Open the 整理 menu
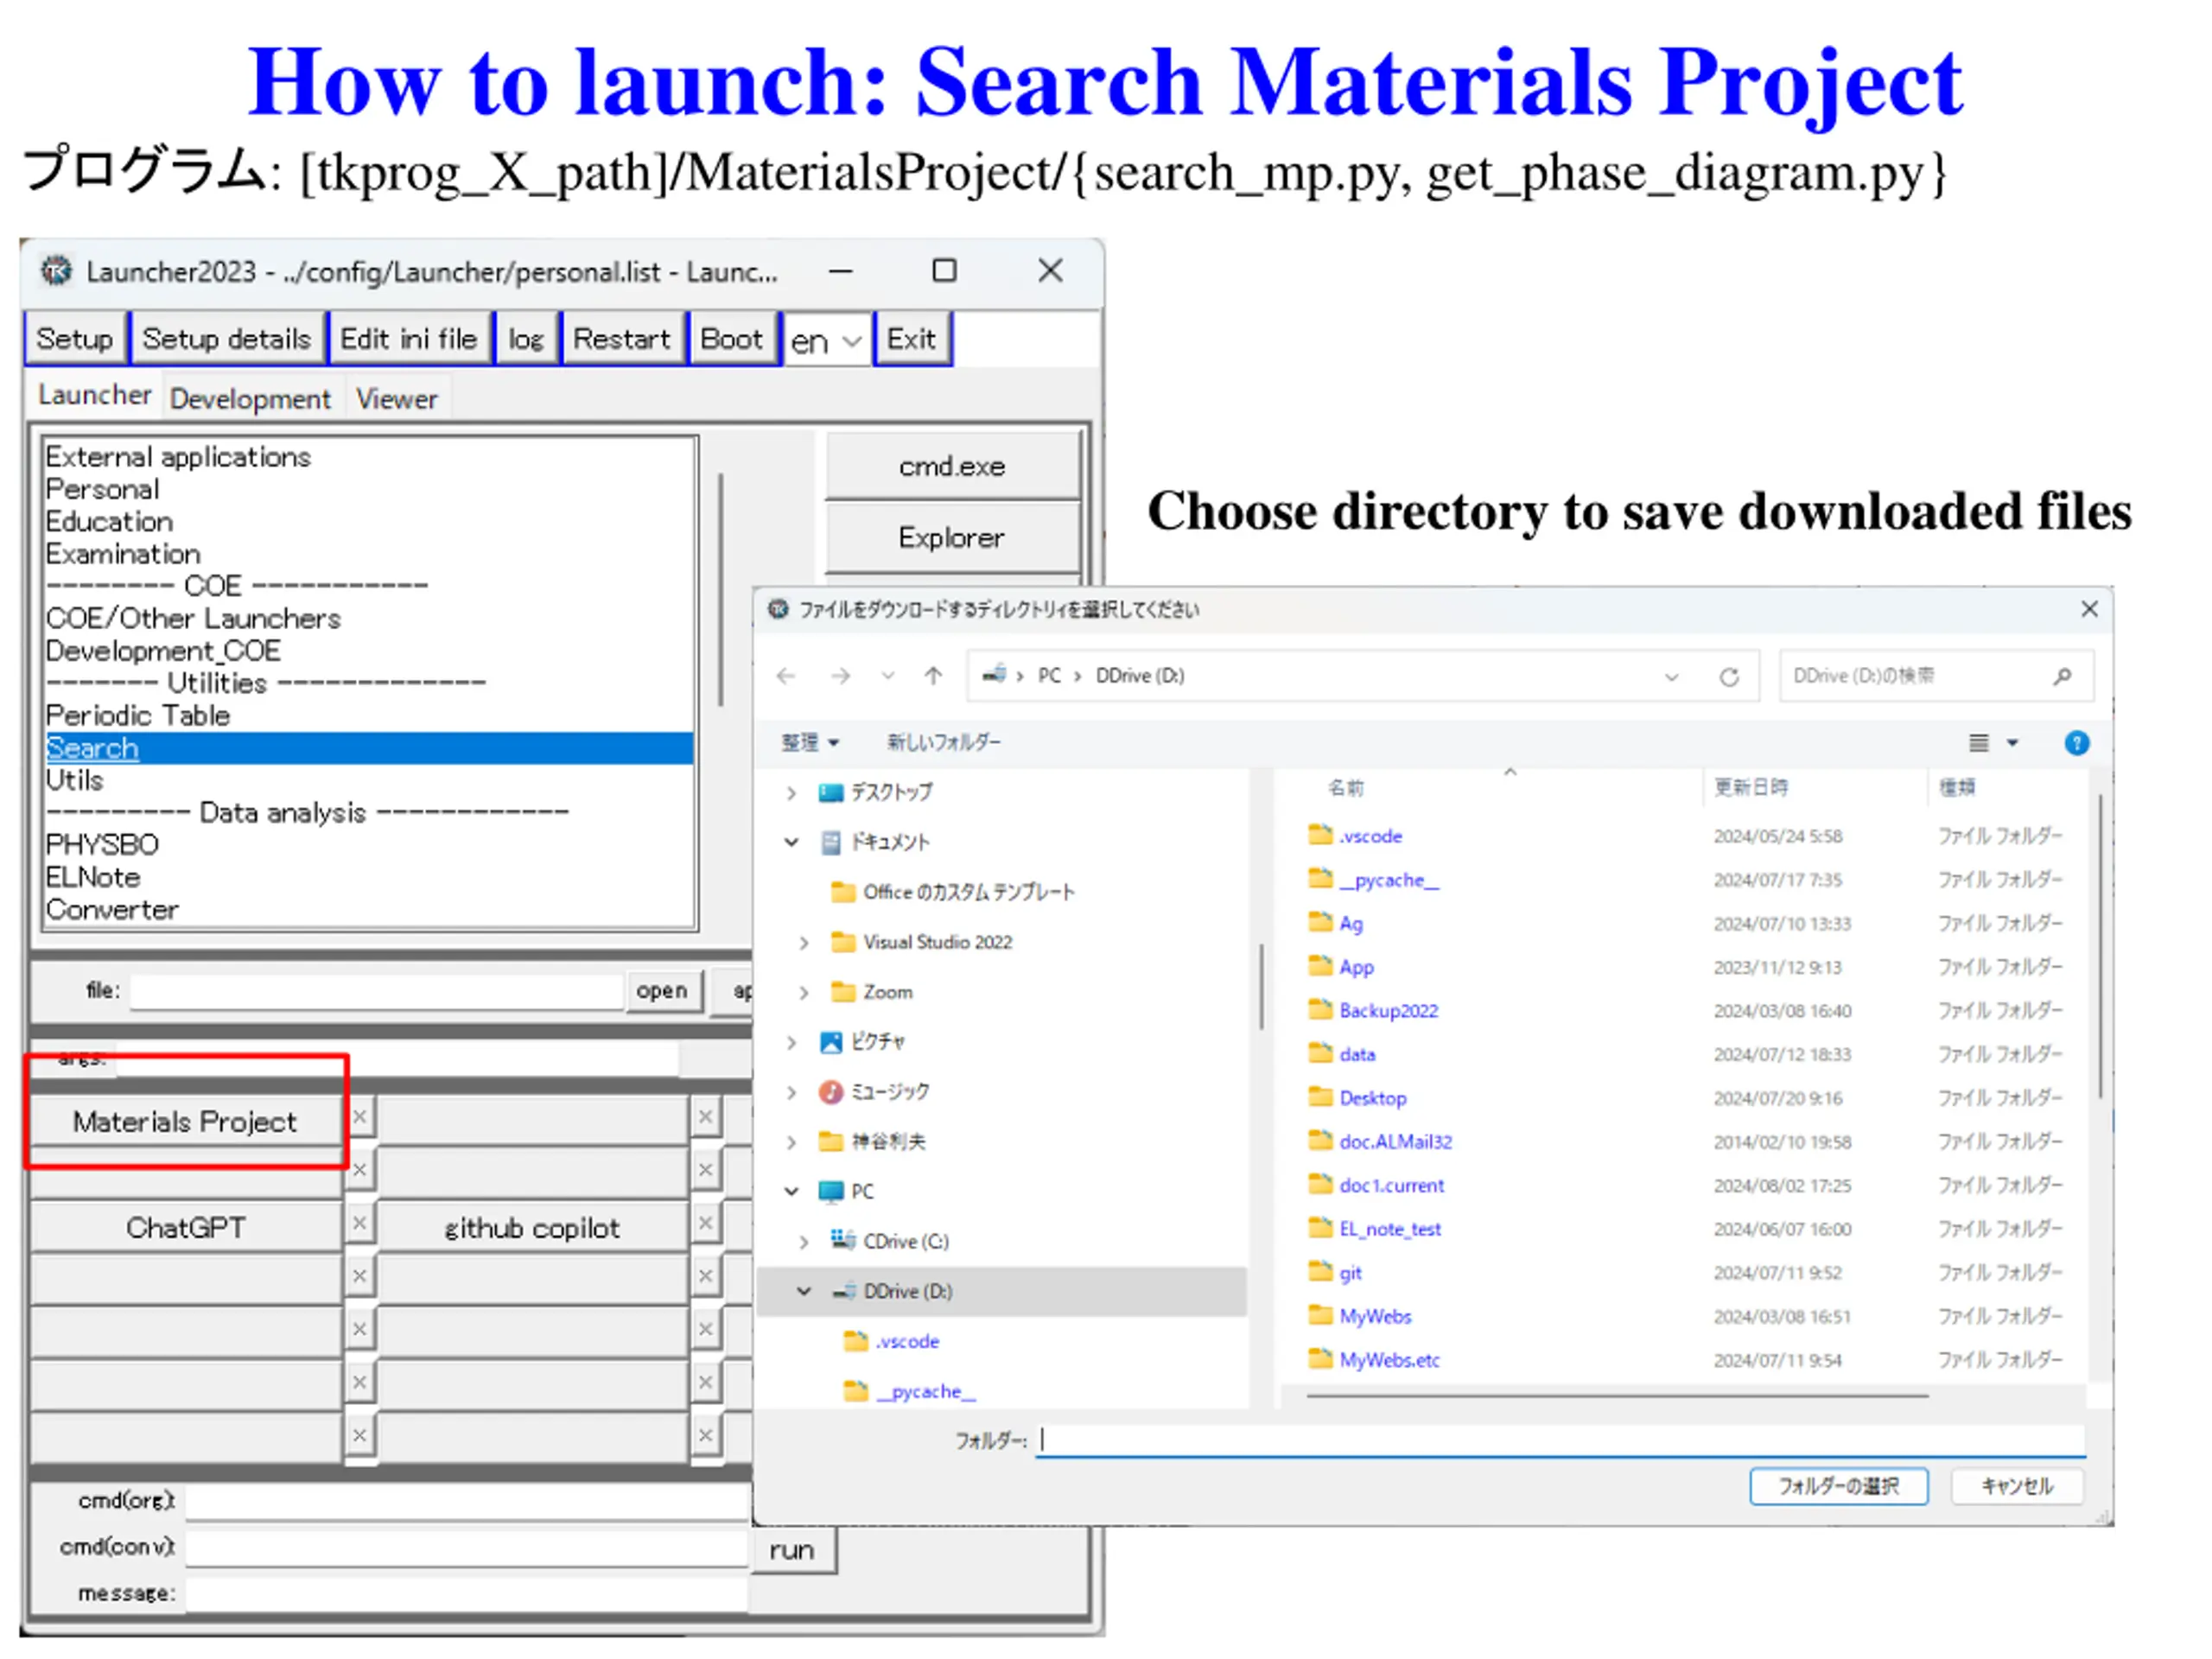Viewport: 2212px width, 1659px height. pos(810,742)
